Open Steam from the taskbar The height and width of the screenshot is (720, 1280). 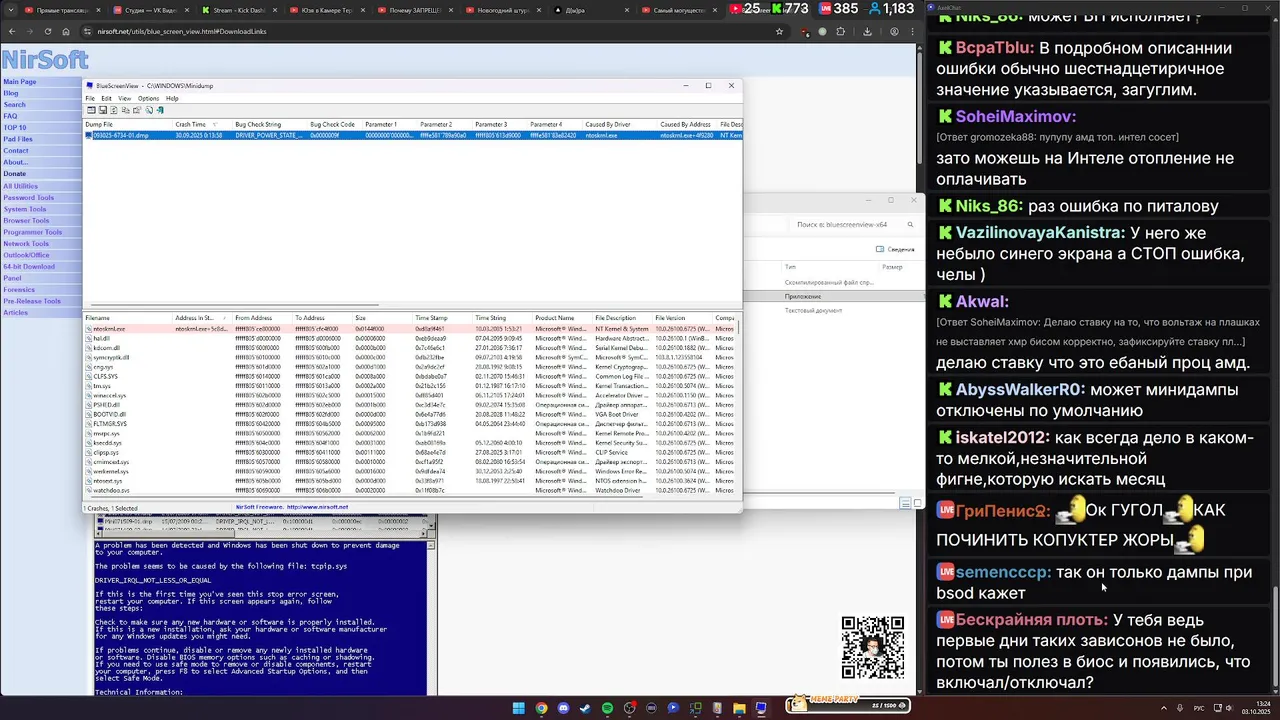tap(585, 708)
